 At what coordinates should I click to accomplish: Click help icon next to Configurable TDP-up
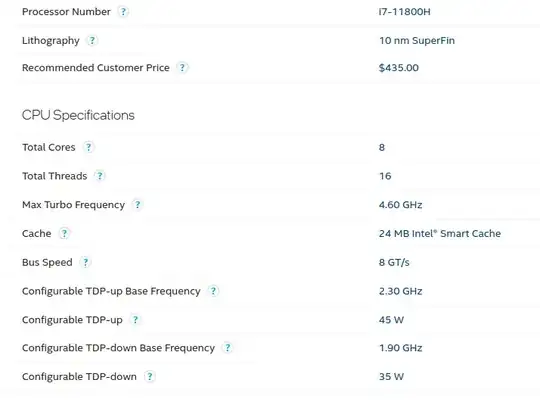tap(135, 320)
